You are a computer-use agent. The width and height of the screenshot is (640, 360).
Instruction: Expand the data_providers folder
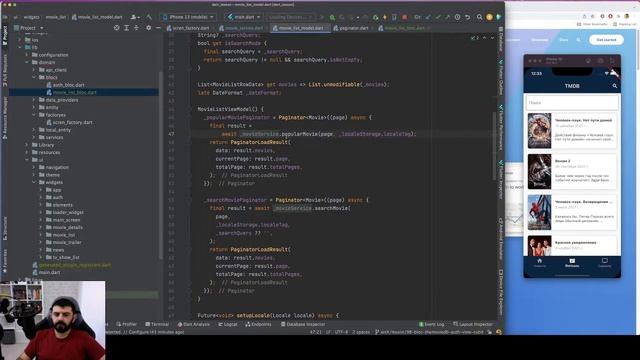(x=34, y=100)
